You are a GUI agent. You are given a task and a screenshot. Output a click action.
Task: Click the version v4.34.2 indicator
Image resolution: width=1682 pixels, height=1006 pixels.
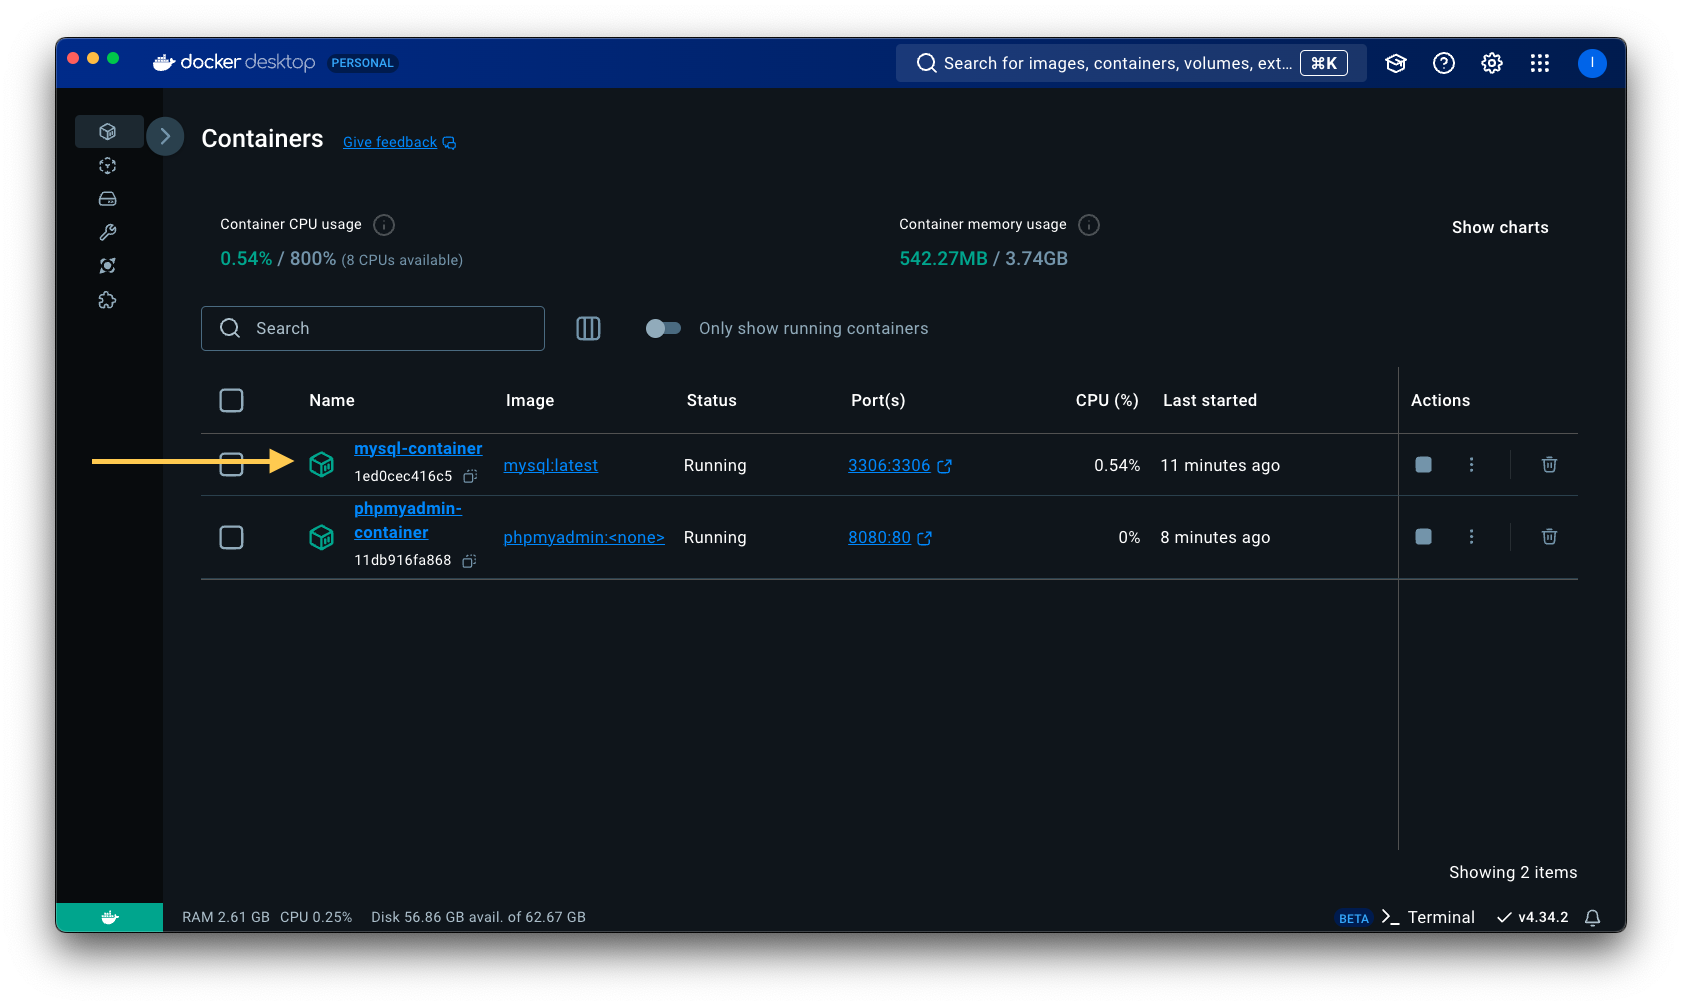[x=1533, y=917]
